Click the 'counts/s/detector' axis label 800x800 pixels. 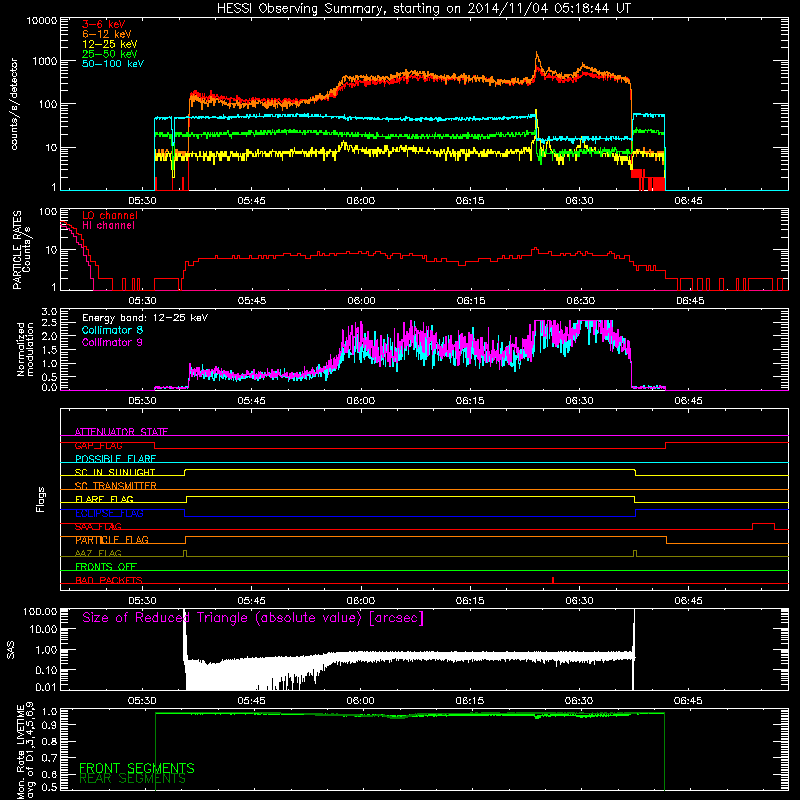coord(14,104)
